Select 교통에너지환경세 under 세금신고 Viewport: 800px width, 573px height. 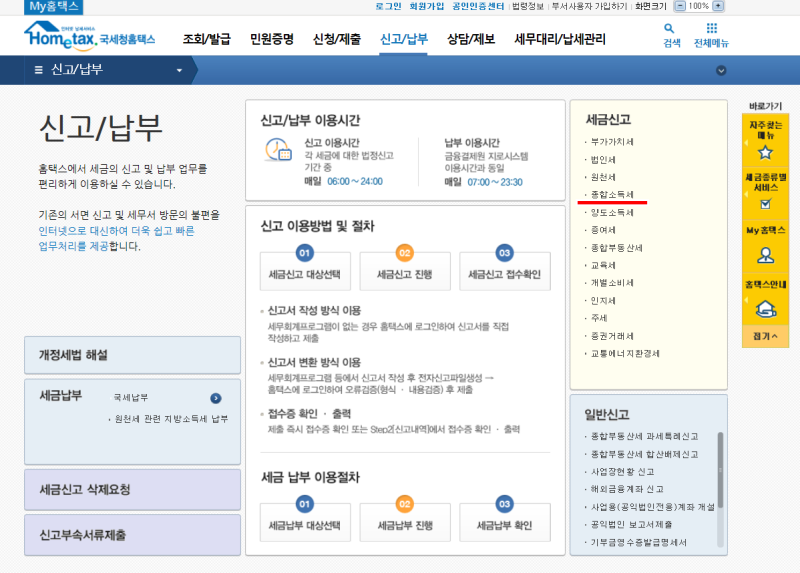tap(625, 353)
